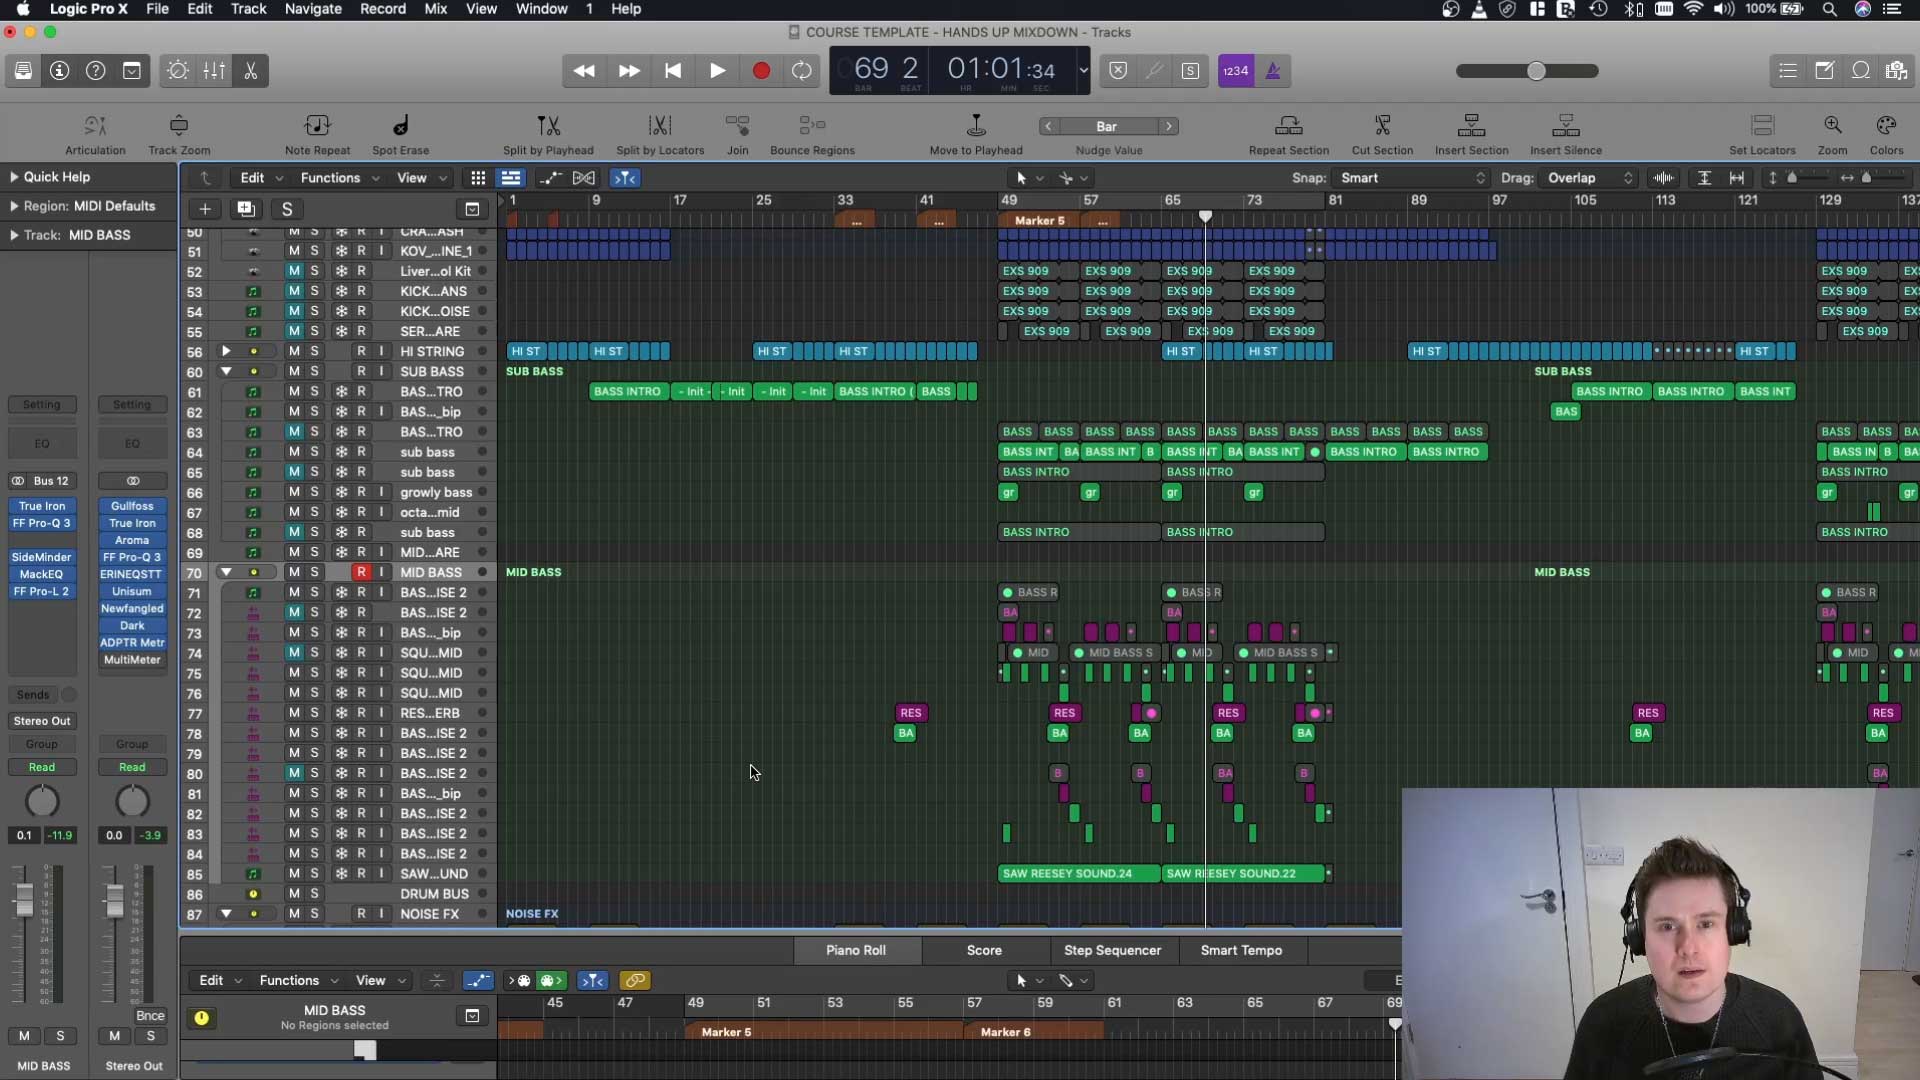Click the Spot Erase tool
The image size is (1920, 1080).
(x=400, y=134)
